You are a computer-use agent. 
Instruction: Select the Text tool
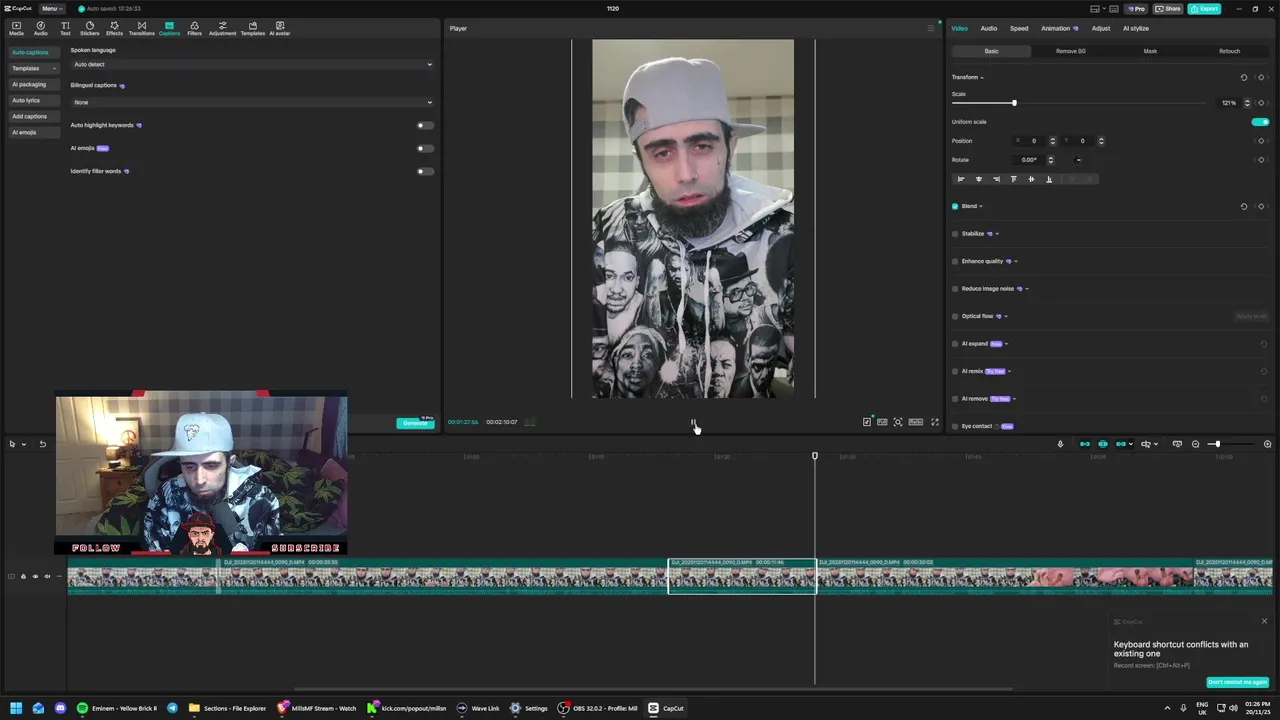[x=65, y=28]
